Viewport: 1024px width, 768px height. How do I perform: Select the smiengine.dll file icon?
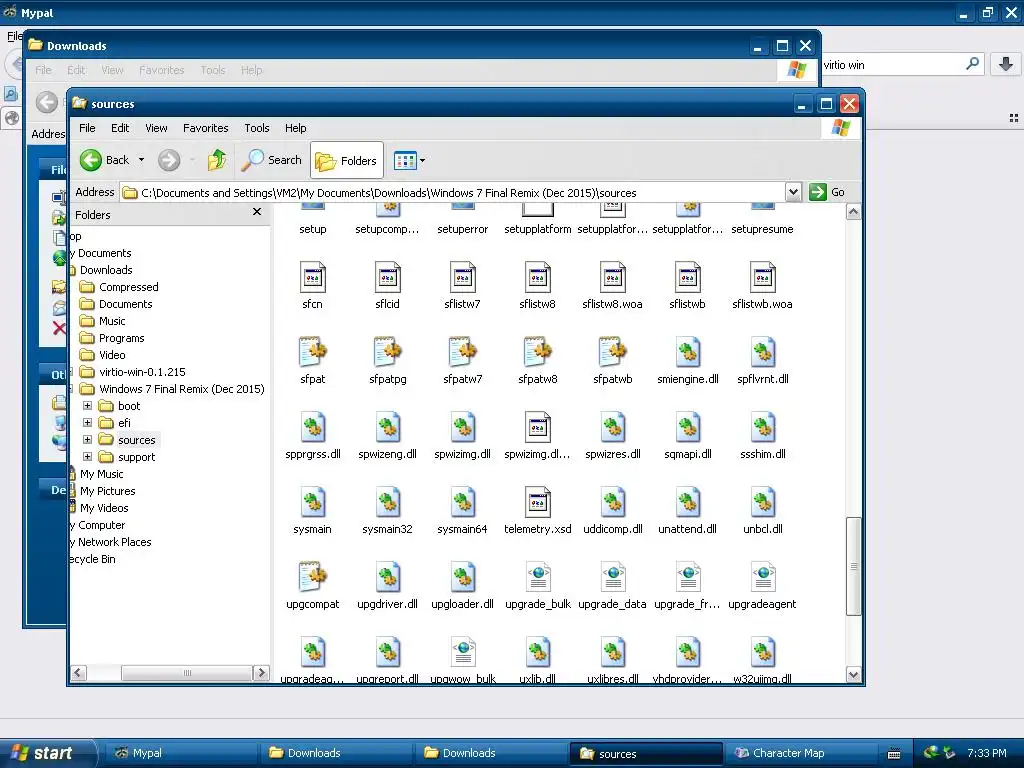(688, 352)
